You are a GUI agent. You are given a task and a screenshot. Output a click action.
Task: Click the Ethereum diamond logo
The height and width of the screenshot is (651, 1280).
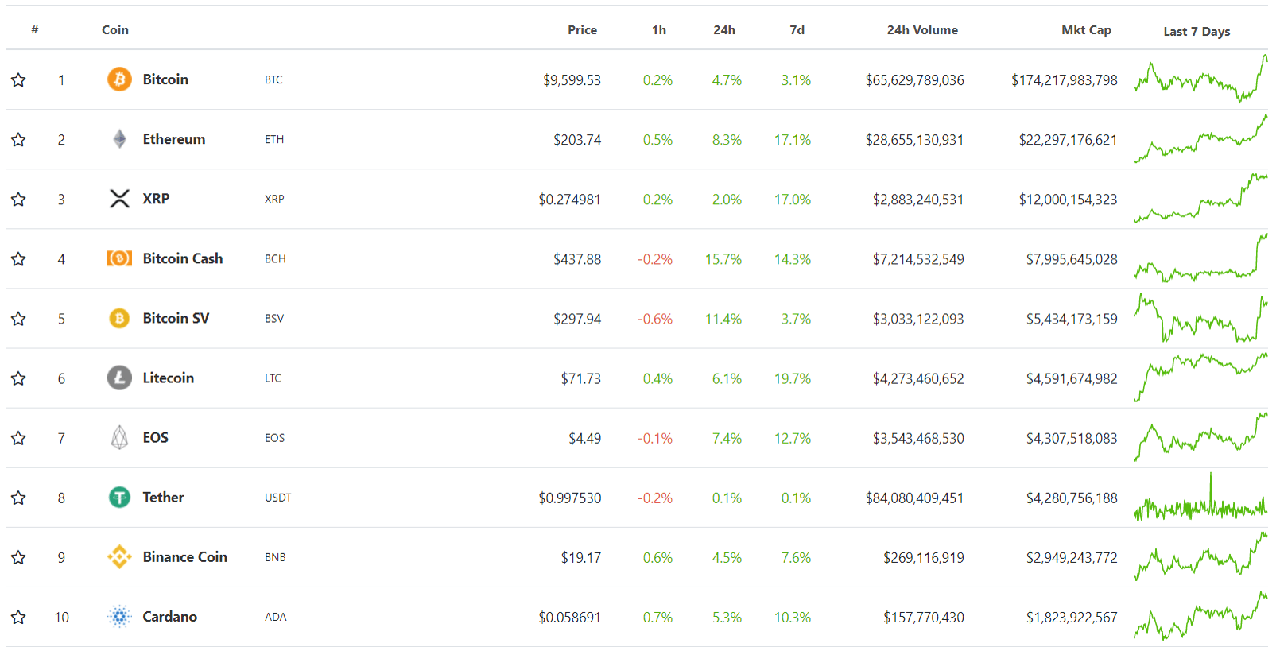coord(119,139)
